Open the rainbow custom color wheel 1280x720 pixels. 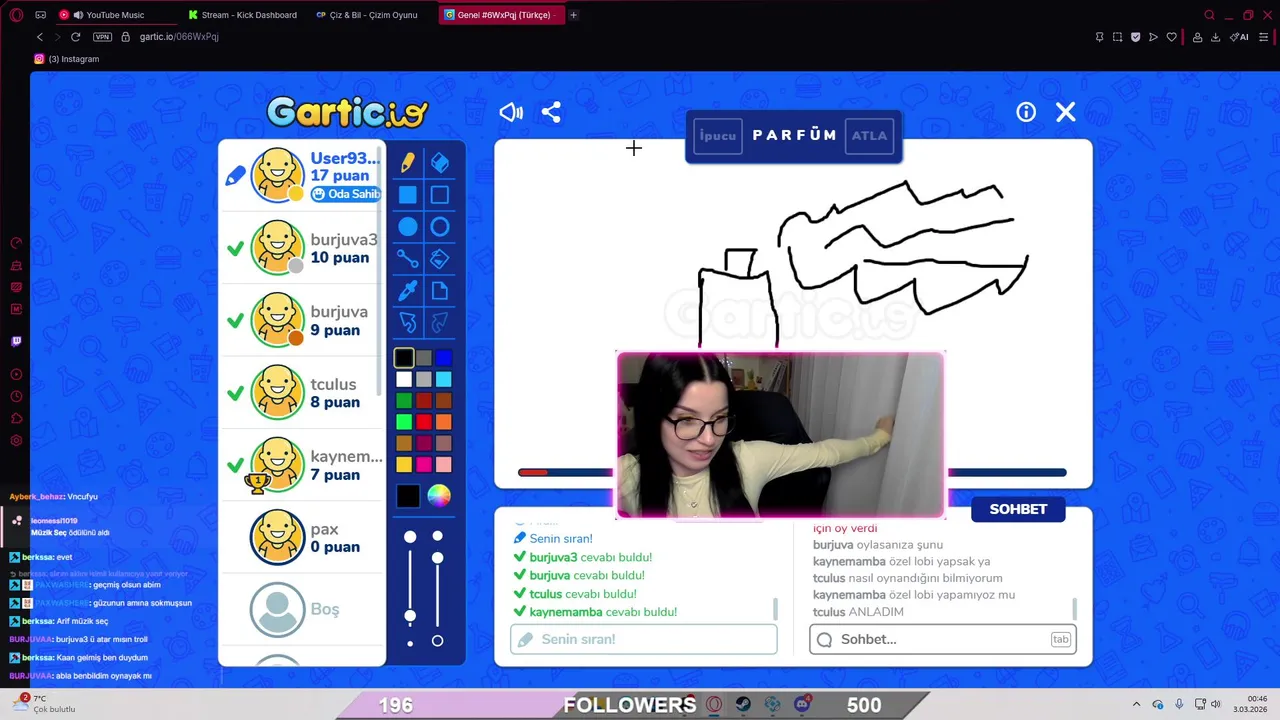point(439,496)
